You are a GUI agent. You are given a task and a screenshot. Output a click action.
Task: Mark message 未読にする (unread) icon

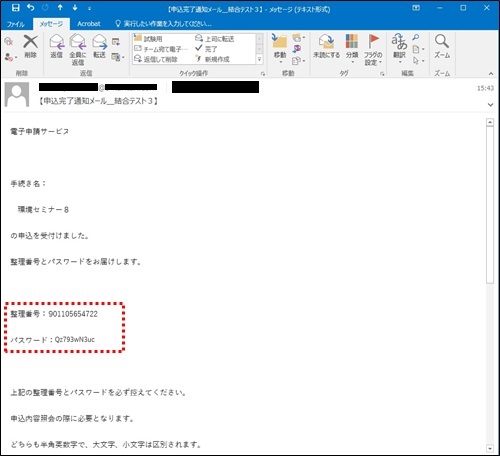(326, 41)
